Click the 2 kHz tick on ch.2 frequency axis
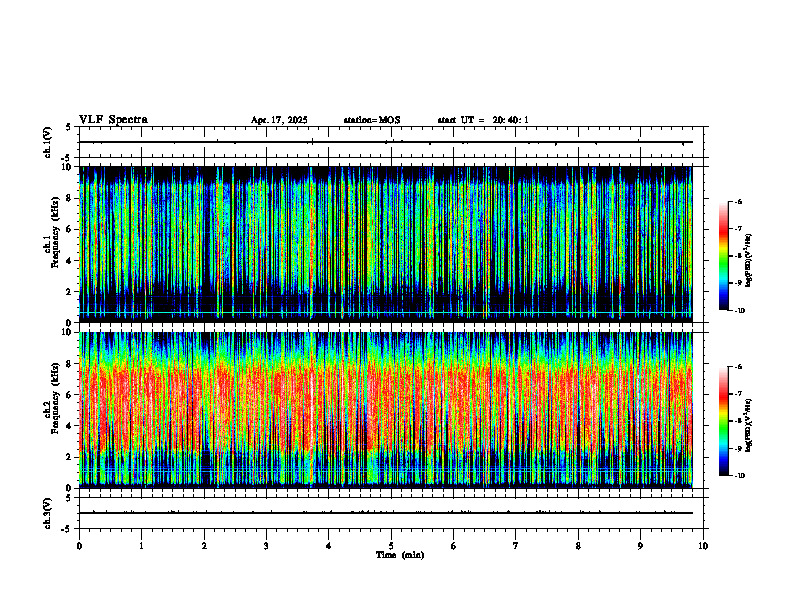 coord(70,457)
